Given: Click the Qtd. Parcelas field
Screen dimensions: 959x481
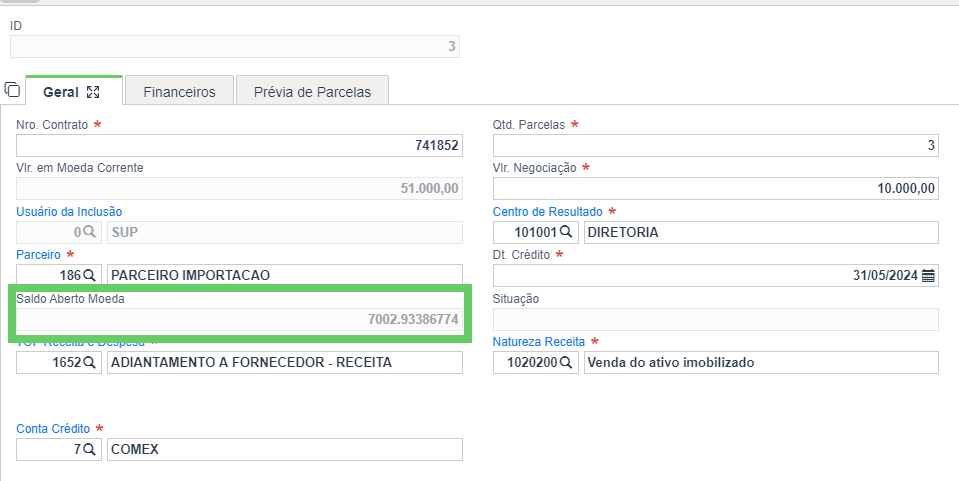Looking at the screenshot, I should click(716, 146).
